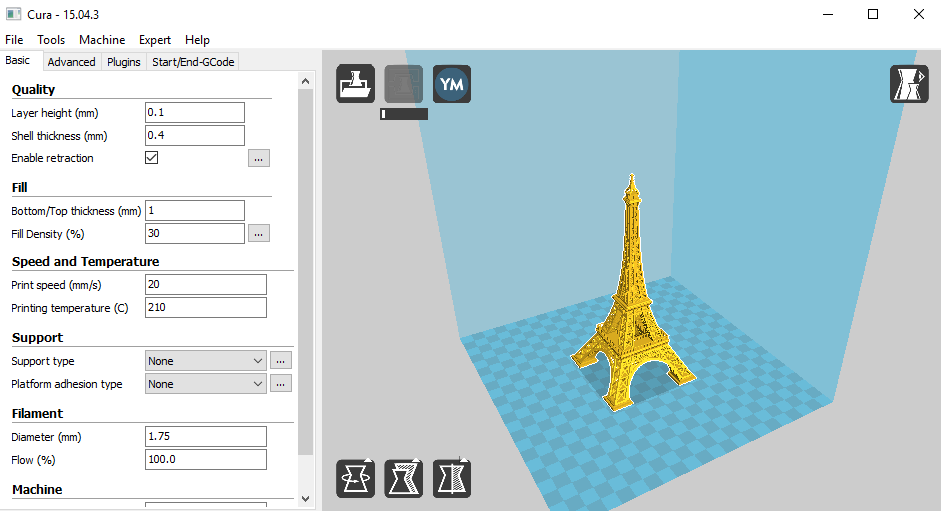Close the Cura window
Image resolution: width=941 pixels, height=511 pixels.
coord(919,14)
